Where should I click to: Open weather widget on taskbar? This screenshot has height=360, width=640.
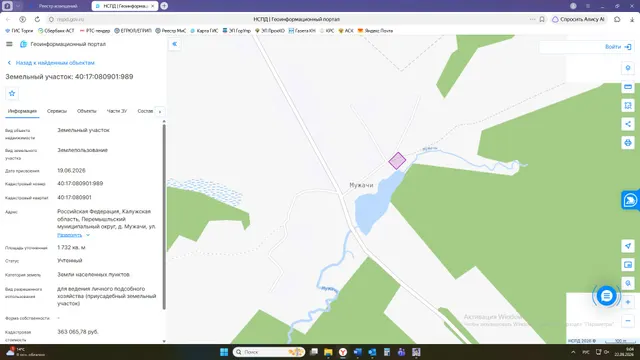tap(25, 352)
